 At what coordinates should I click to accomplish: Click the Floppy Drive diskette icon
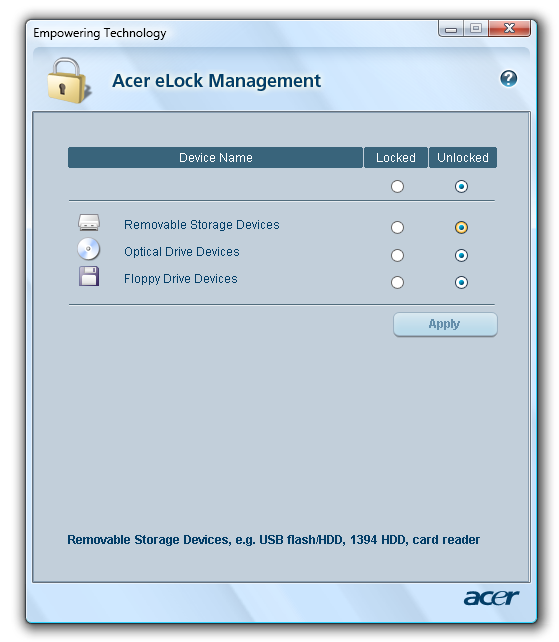tap(89, 276)
